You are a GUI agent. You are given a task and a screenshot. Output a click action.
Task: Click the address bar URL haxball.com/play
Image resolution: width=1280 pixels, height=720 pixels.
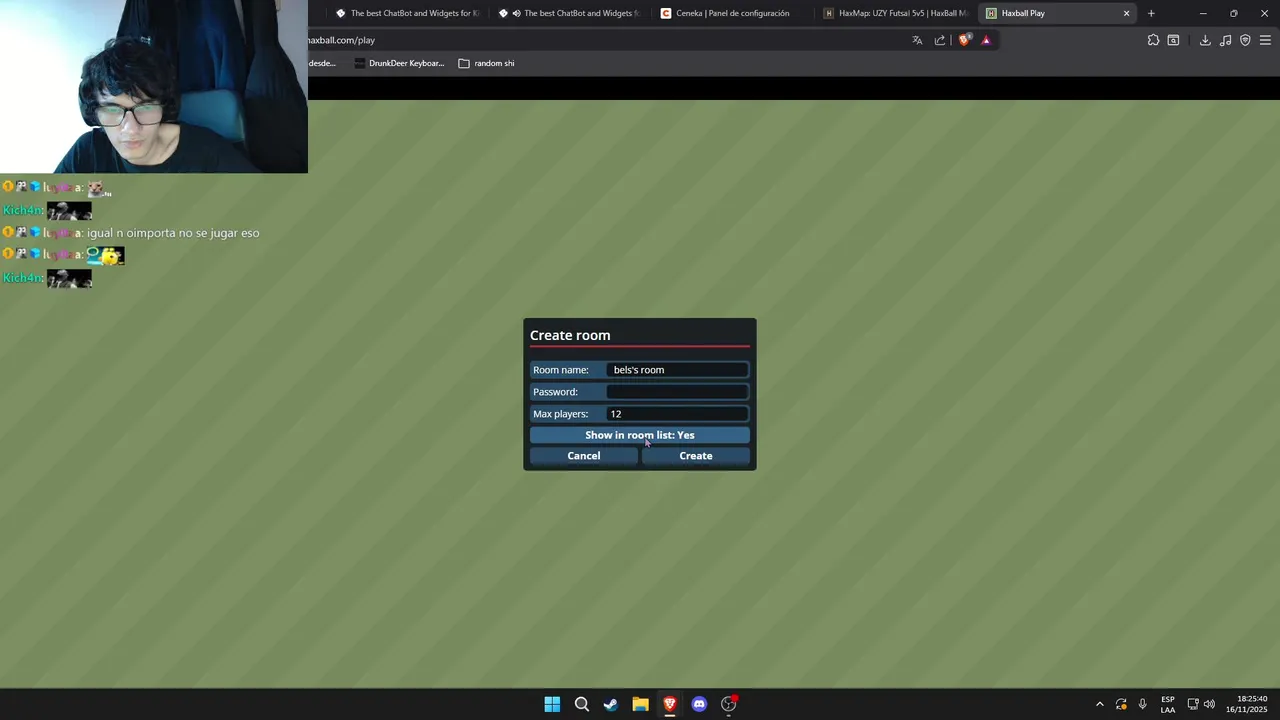341,40
